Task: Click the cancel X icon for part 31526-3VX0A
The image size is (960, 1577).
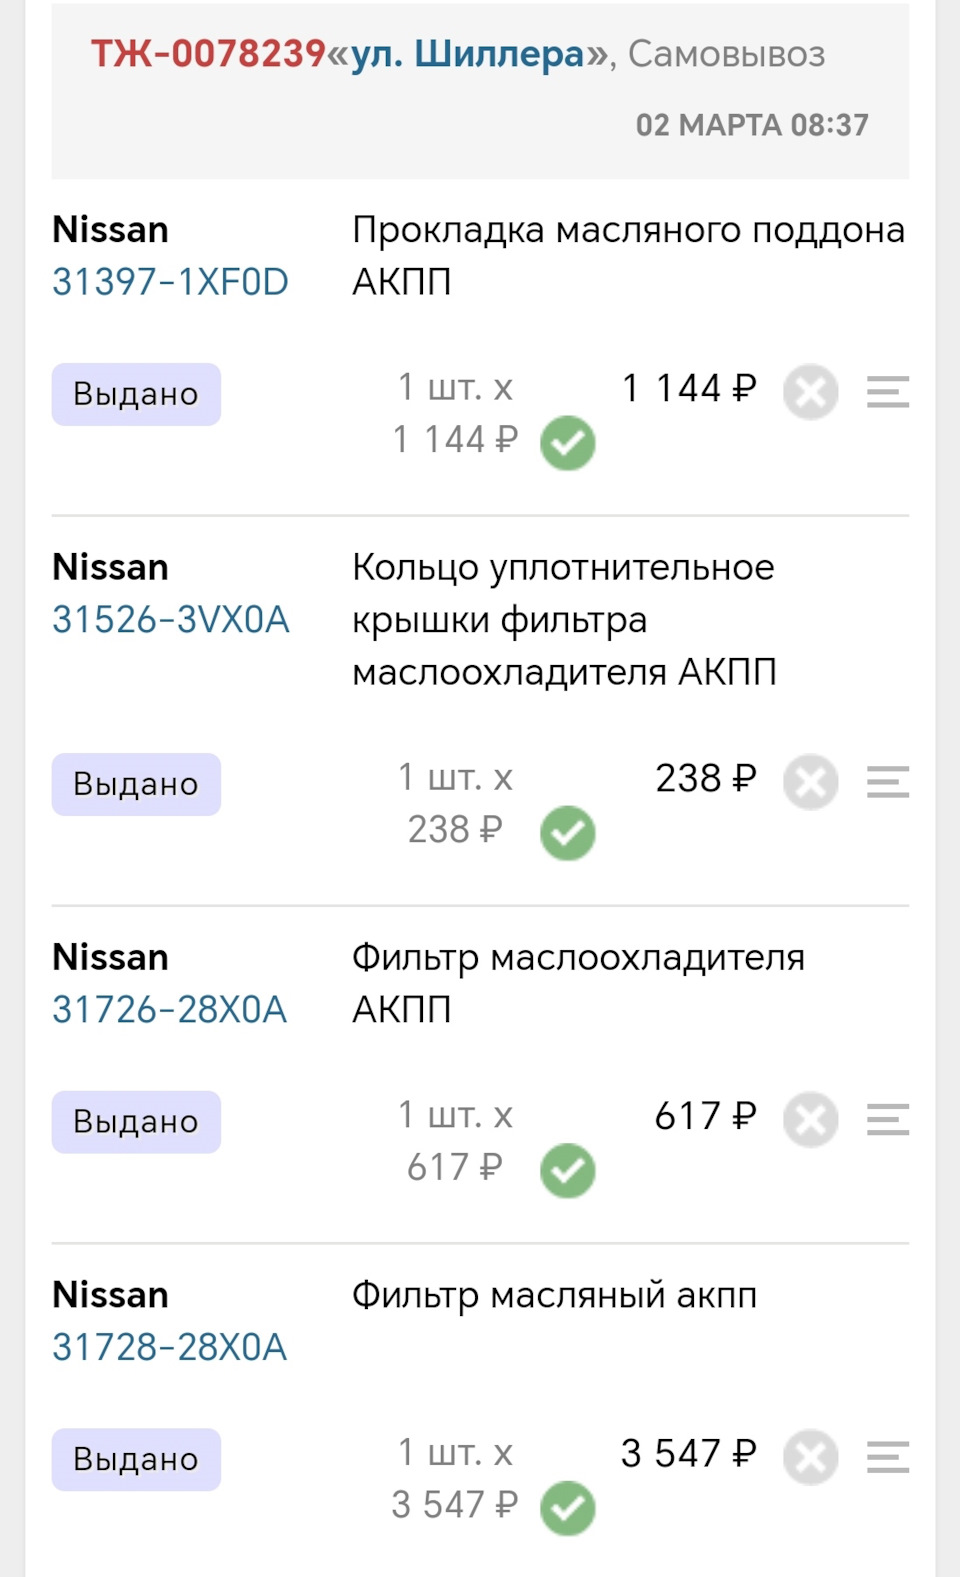Action: pos(810,782)
